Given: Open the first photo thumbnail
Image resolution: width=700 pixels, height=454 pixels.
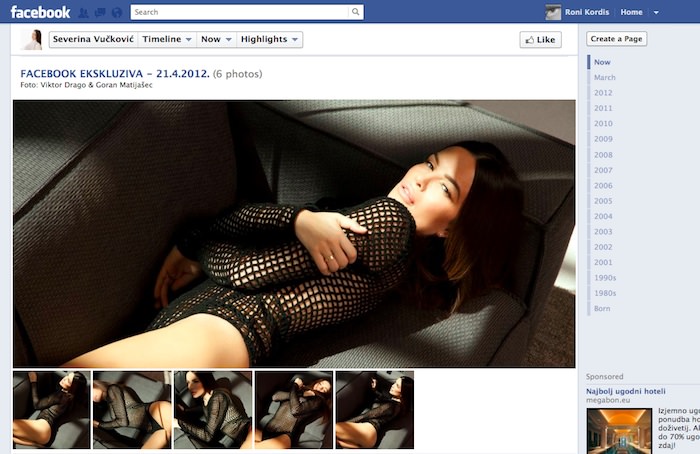Looking at the screenshot, I should tap(51, 410).
